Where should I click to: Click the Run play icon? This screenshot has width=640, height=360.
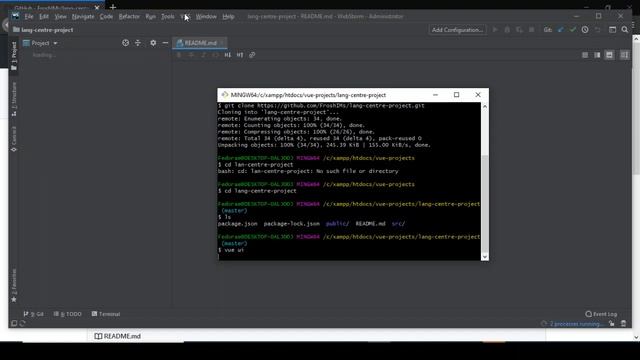coord(495,30)
